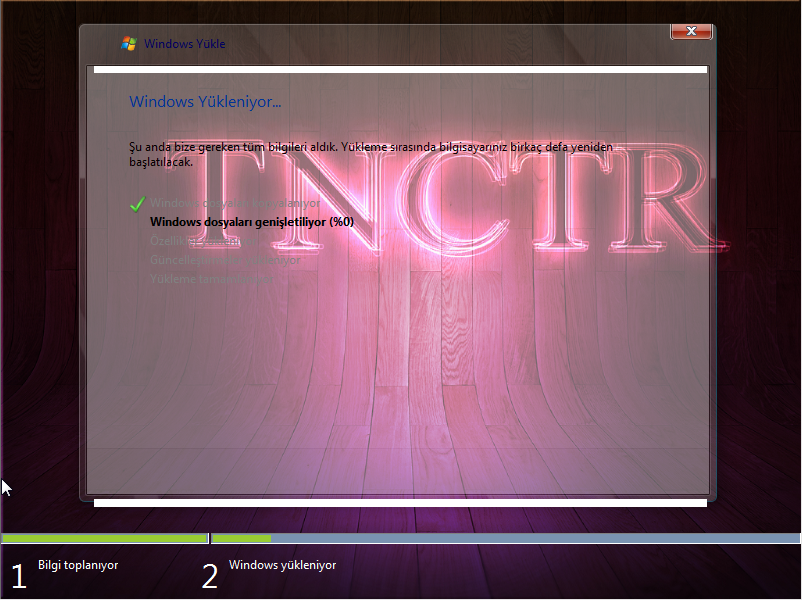Screen dimensions: 802x600
Task: Click the Windows flag logo in title bar
Action: click(128, 43)
